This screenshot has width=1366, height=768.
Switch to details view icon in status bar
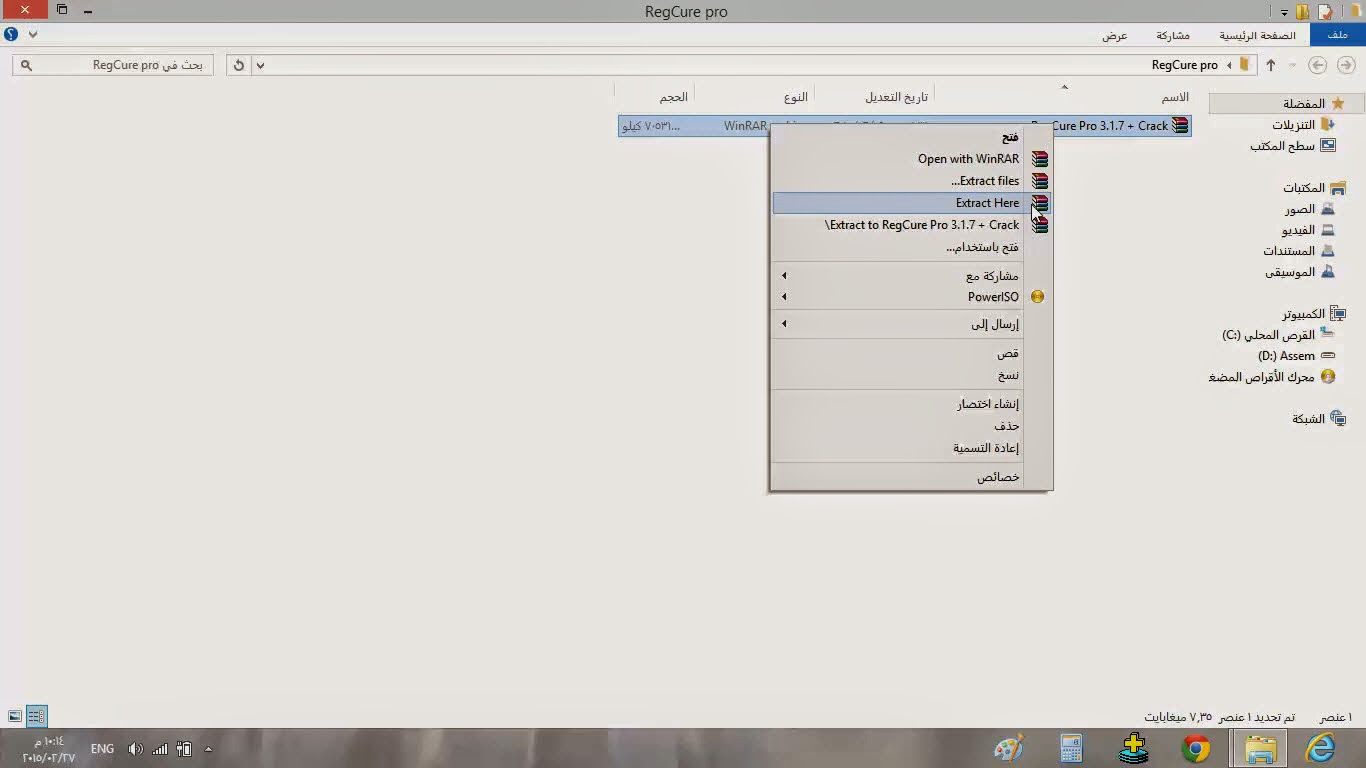pyautogui.click(x=36, y=716)
